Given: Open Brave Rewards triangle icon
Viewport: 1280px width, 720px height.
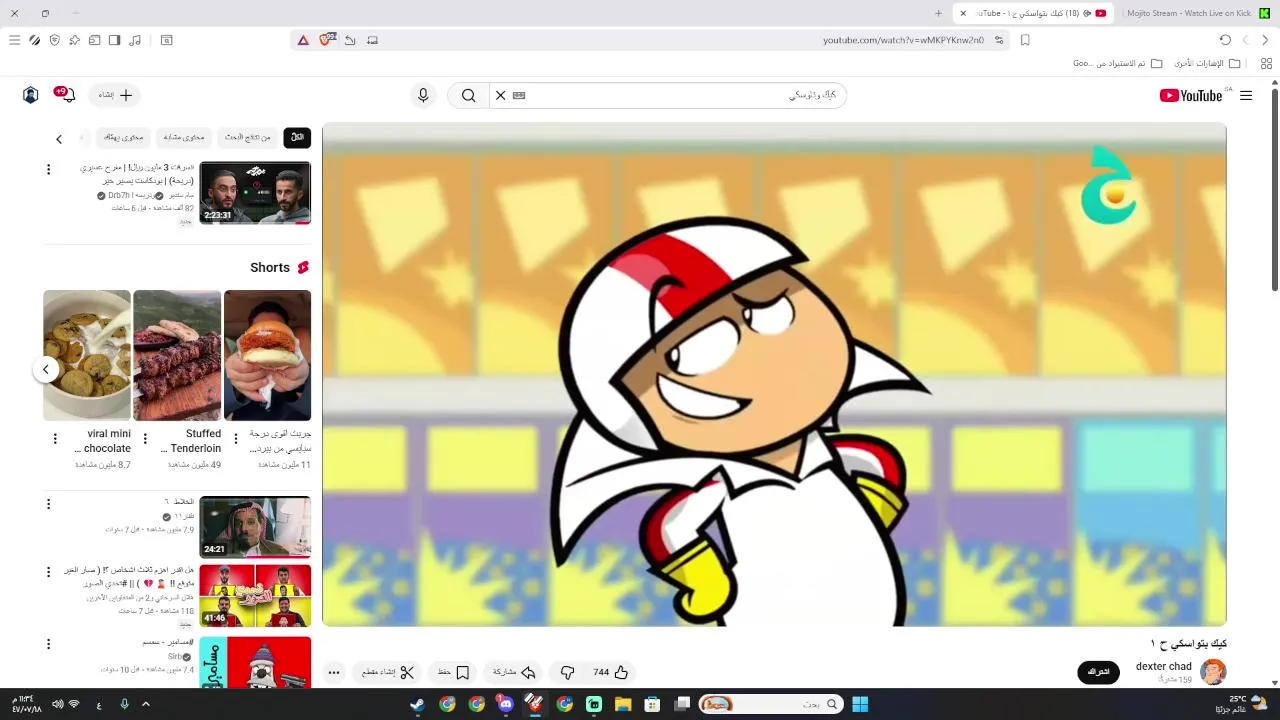Looking at the screenshot, I should tap(303, 40).
